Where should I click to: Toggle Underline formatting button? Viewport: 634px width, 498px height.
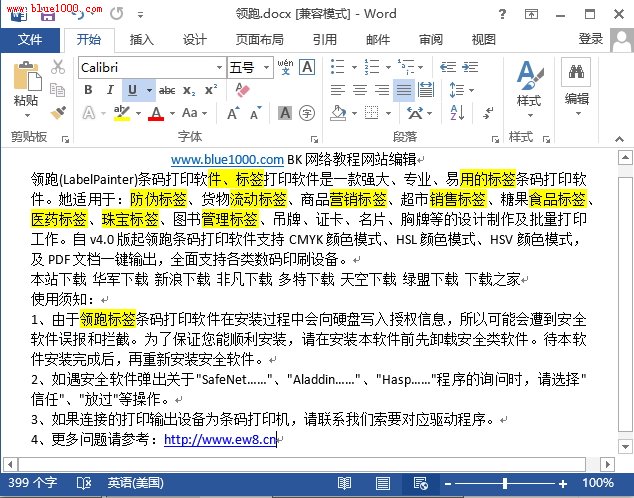coord(132,90)
